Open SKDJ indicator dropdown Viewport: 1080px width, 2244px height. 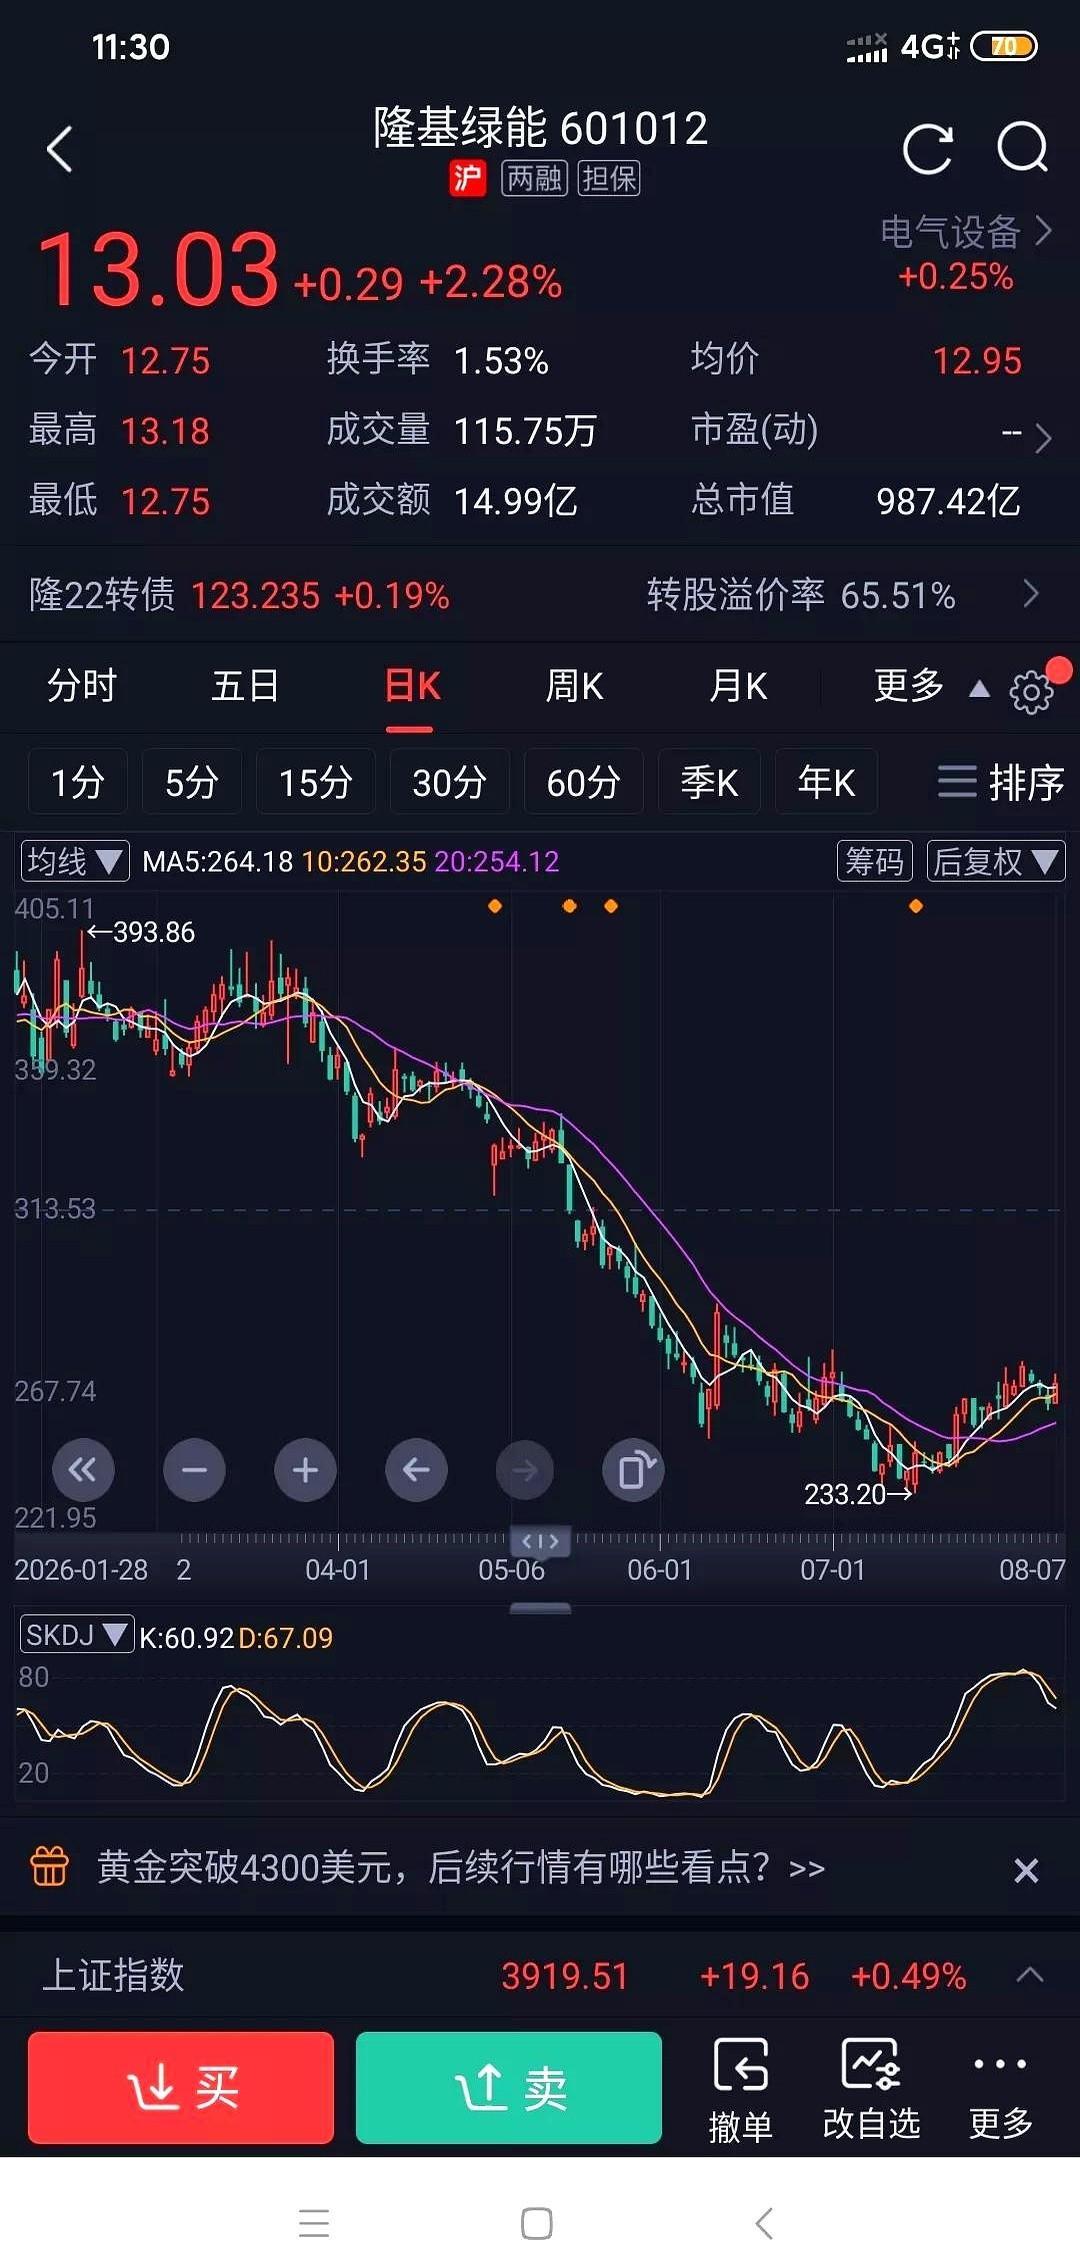coord(77,1634)
